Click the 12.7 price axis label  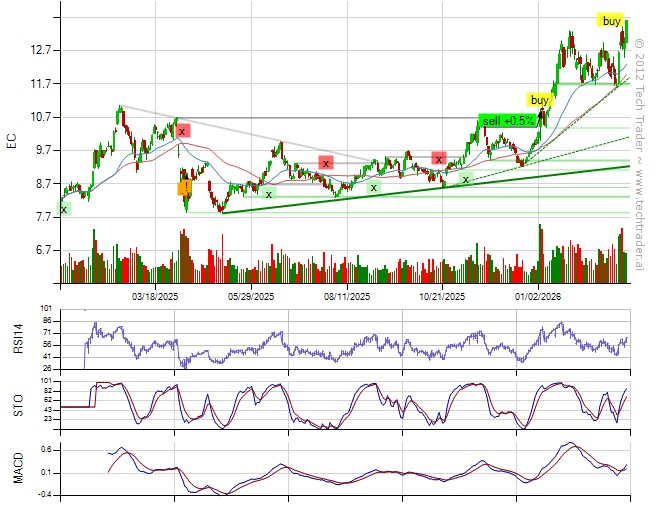click(40, 50)
